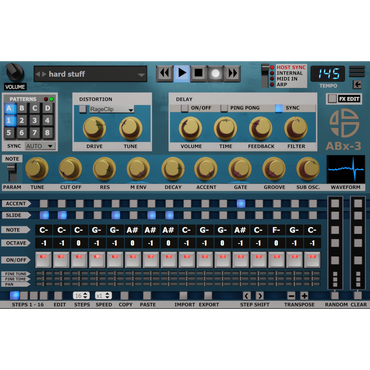
Task: Click the octave value for step 3
Action: coord(79,243)
